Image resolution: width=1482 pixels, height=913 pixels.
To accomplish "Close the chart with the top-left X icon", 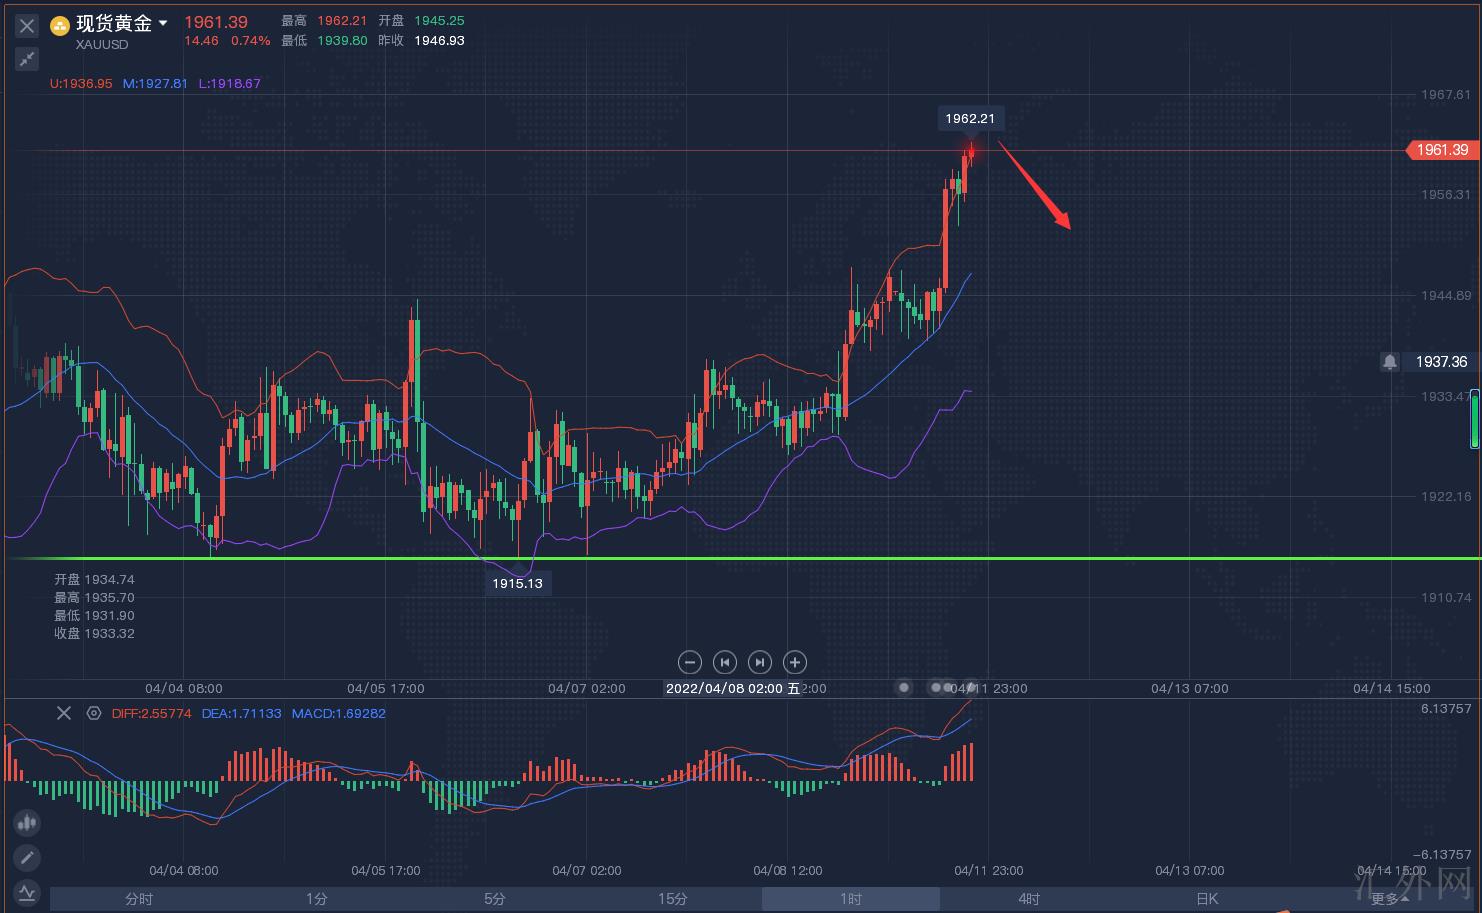I will (x=27, y=27).
